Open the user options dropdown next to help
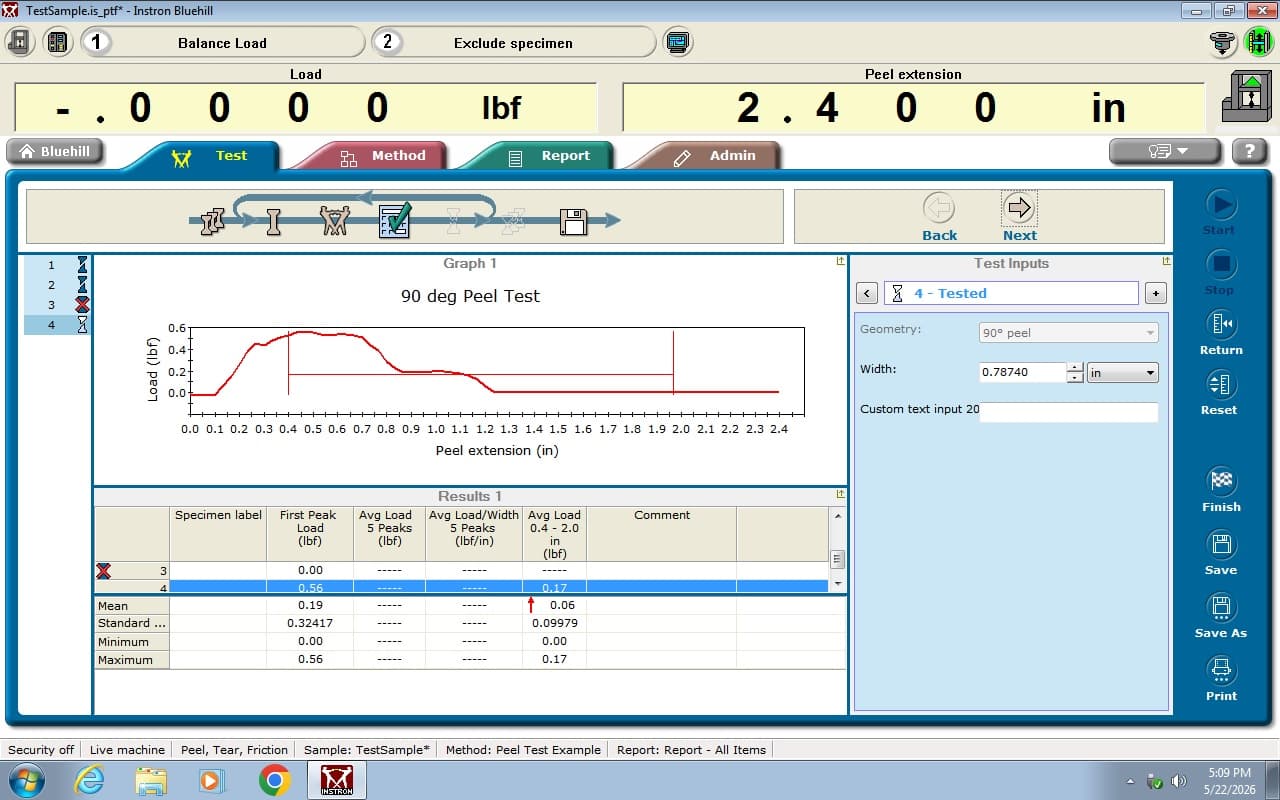1280x800 pixels. pyautogui.click(x=1165, y=151)
